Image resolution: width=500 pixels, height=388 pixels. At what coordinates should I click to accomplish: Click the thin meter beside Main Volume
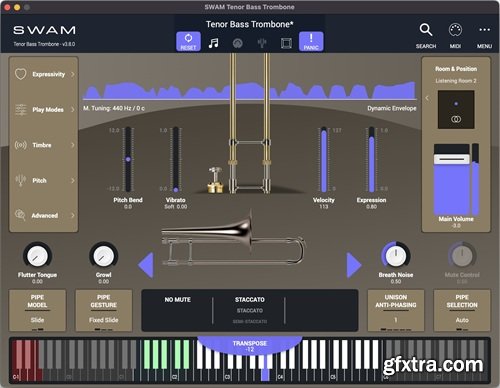click(475, 179)
